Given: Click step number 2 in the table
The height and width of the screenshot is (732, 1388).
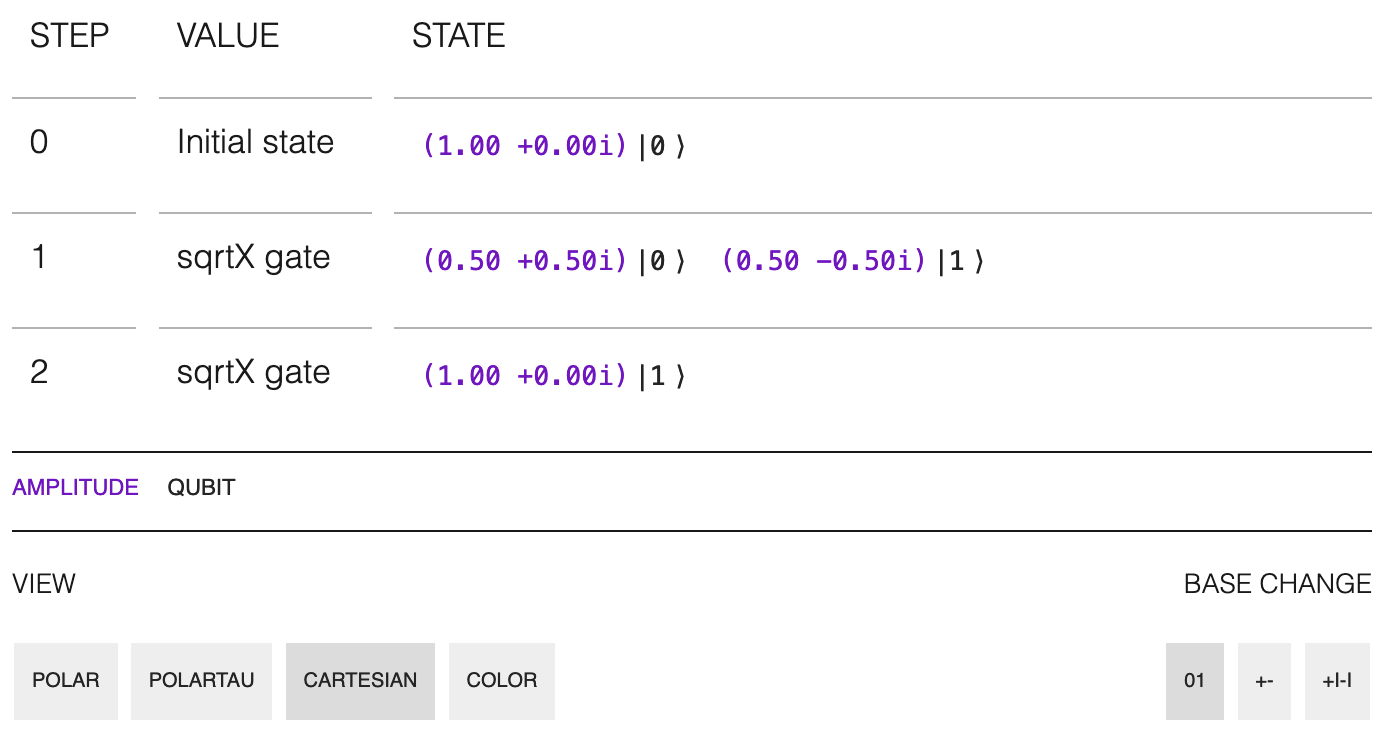Looking at the screenshot, I should (x=39, y=373).
